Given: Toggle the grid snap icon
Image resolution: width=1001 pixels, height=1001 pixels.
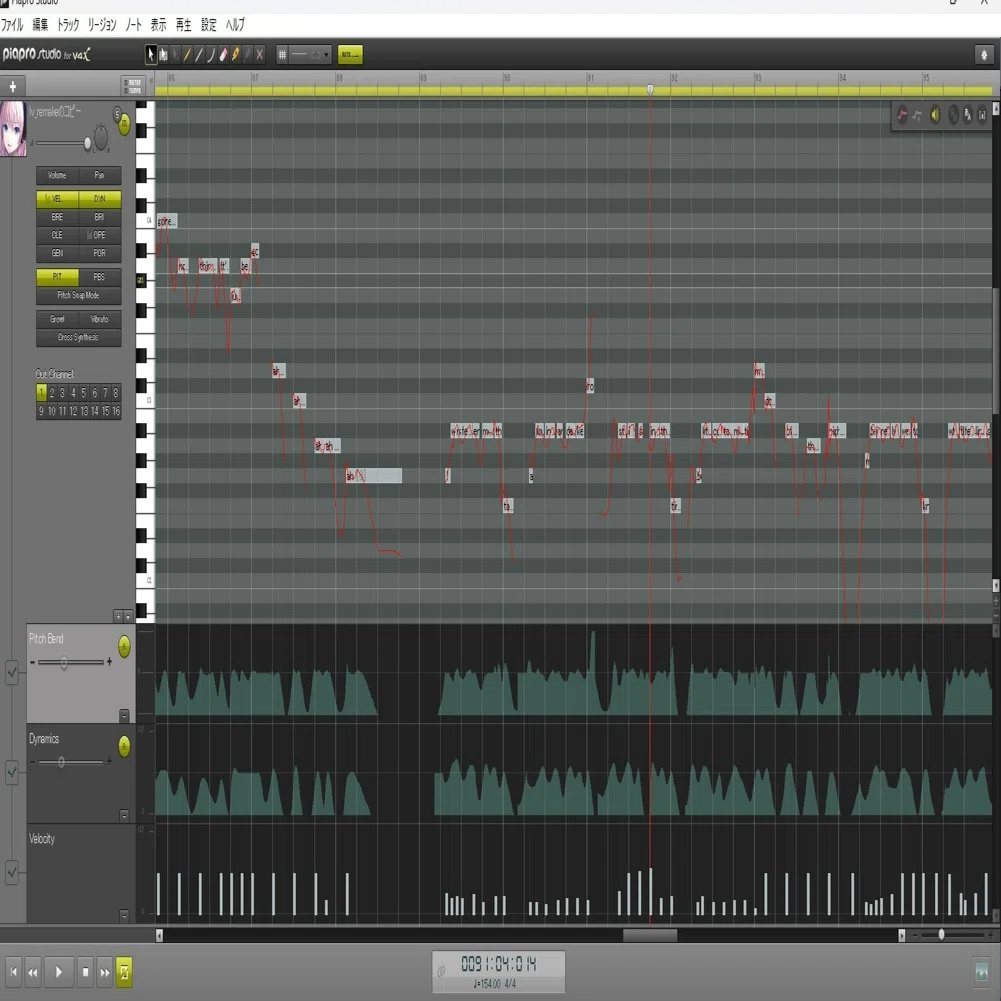Looking at the screenshot, I should 282,55.
